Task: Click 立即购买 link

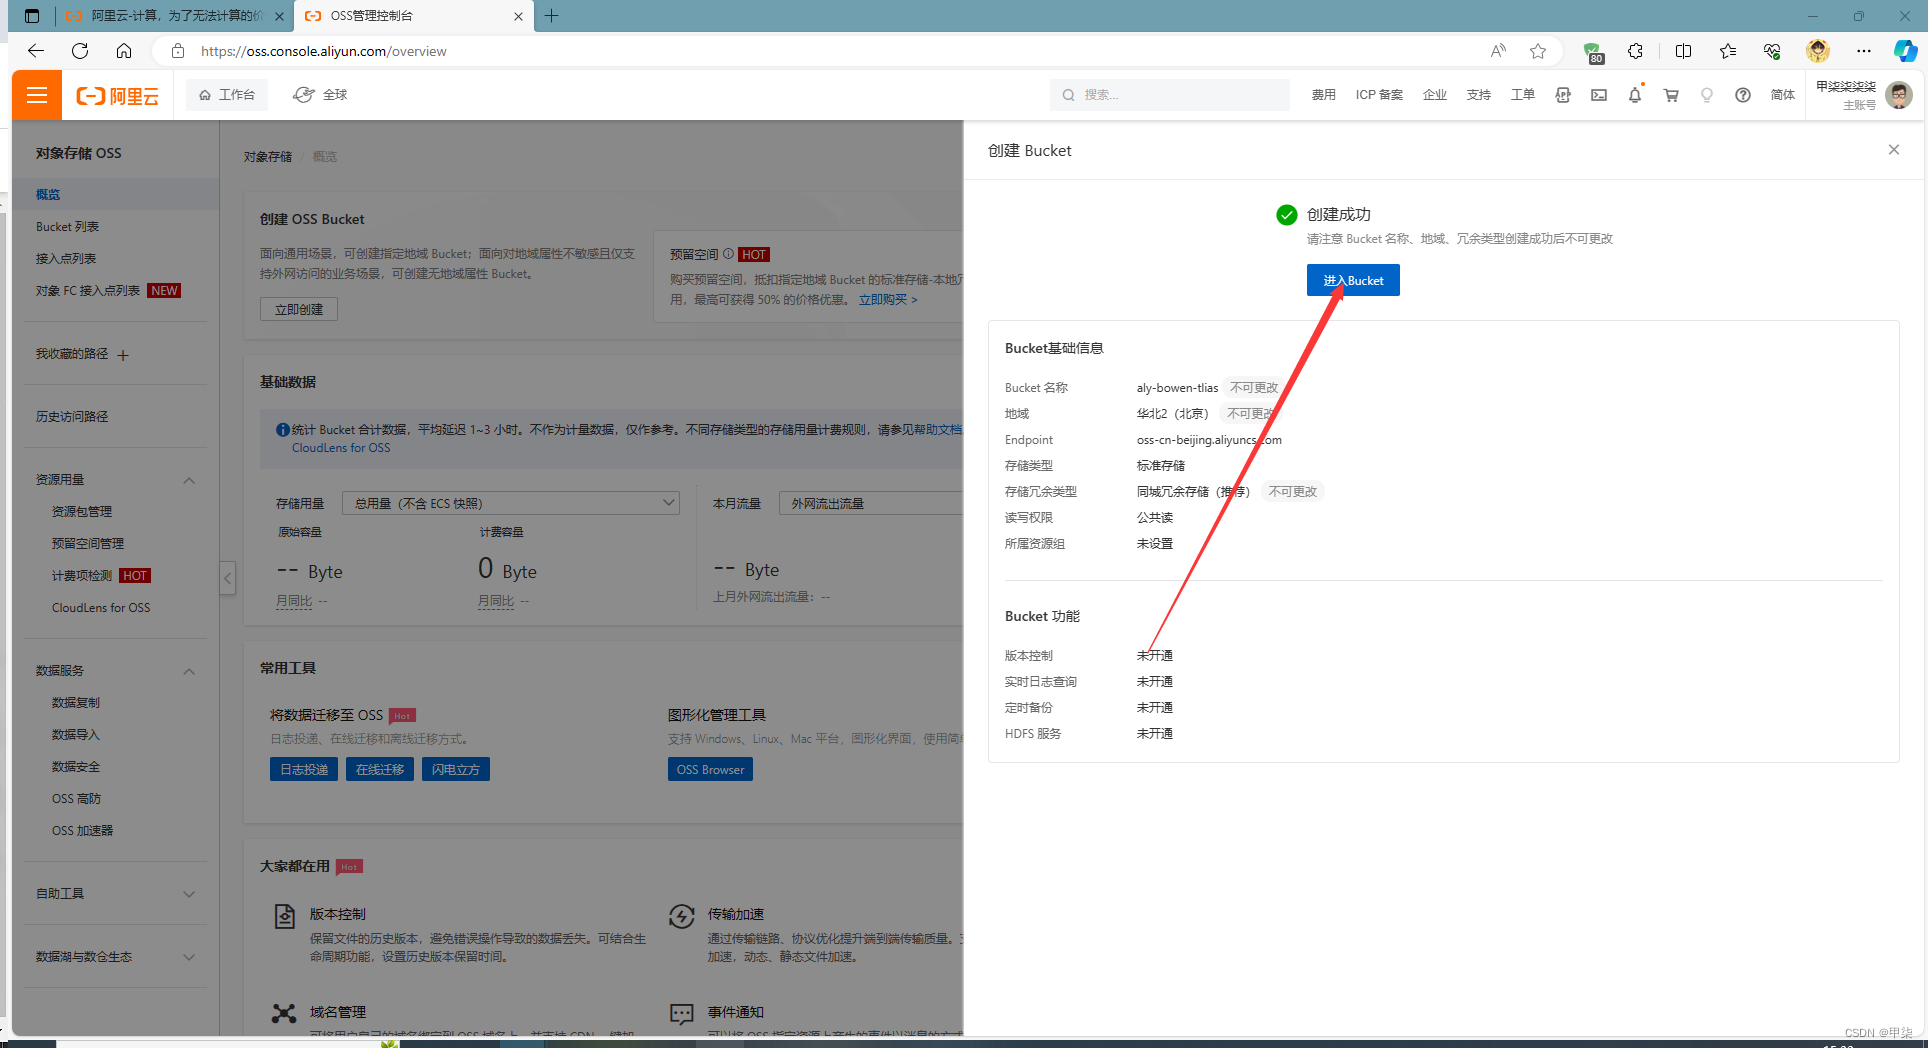Action: pyautogui.click(x=888, y=300)
